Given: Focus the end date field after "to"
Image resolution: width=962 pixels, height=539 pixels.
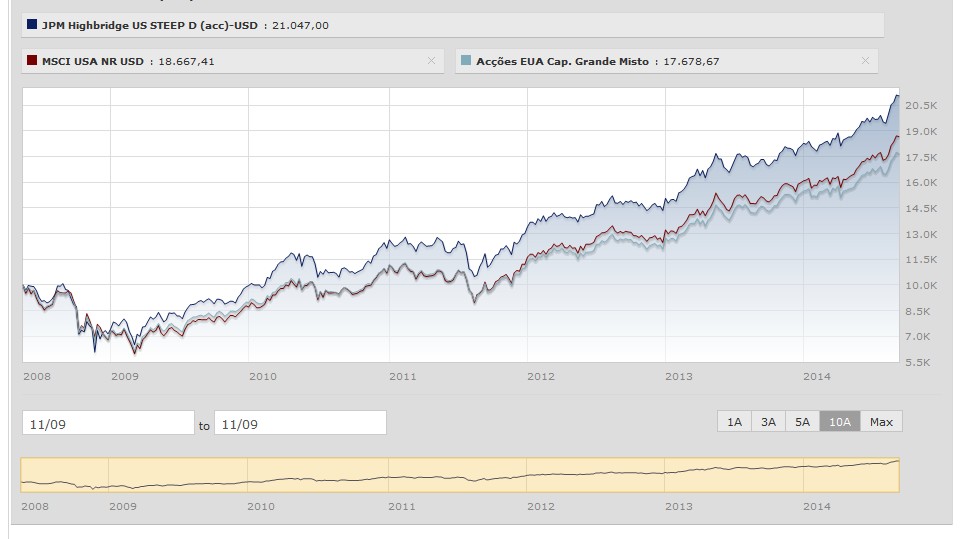Looking at the screenshot, I should pyautogui.click(x=300, y=423).
